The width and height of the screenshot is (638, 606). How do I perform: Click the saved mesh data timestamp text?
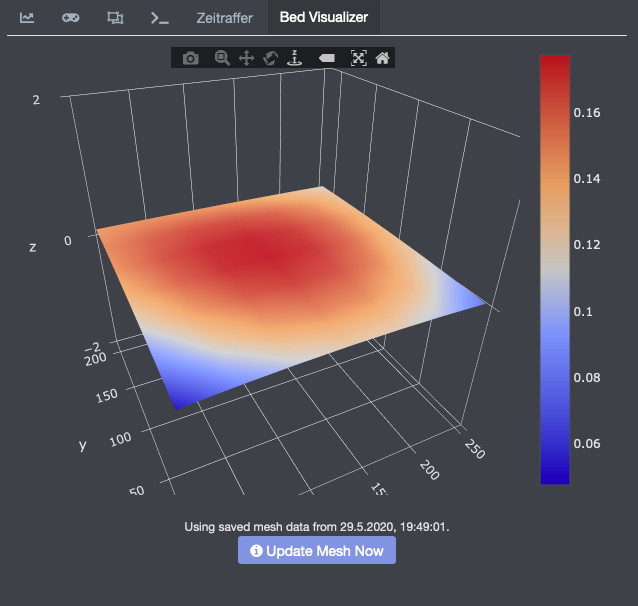pos(317,526)
